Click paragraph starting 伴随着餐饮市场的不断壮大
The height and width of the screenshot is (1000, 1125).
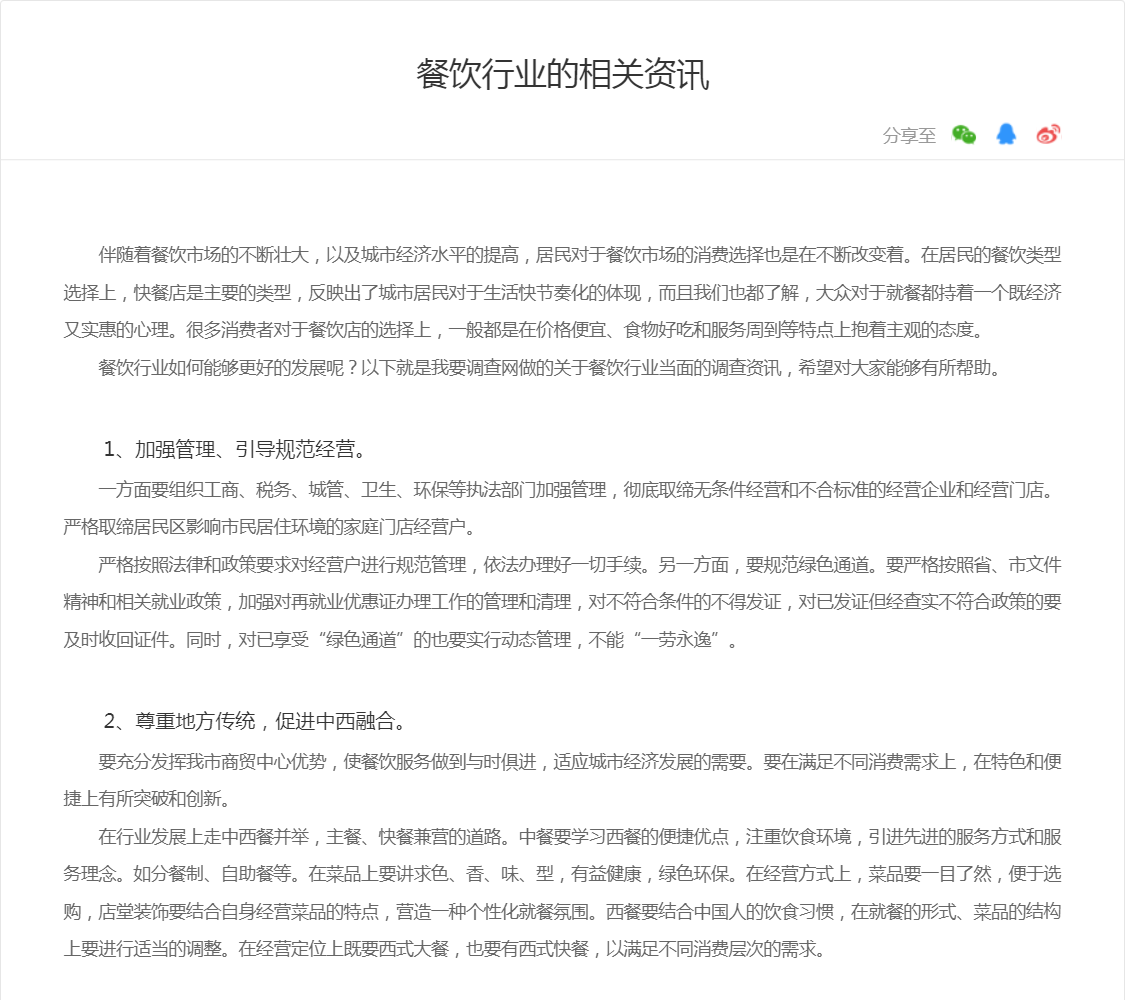click(562, 292)
